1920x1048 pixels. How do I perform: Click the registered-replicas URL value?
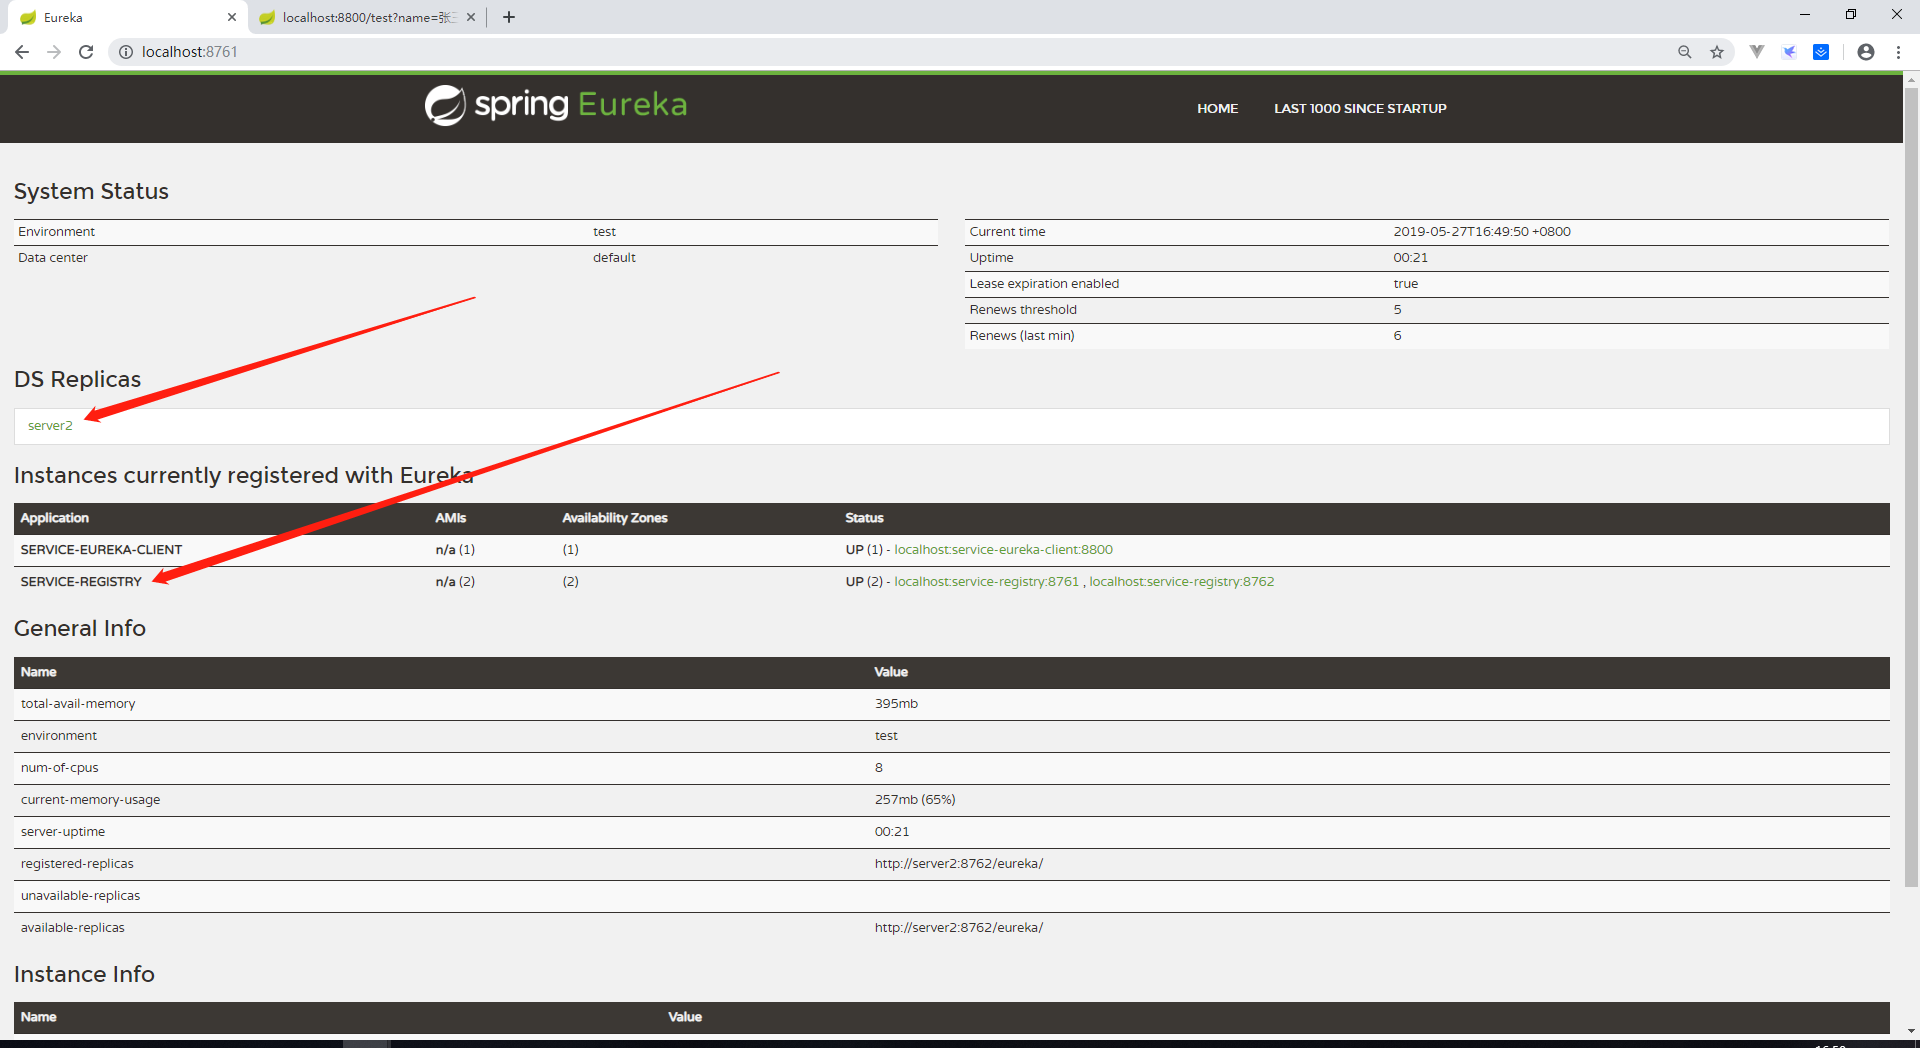959,864
